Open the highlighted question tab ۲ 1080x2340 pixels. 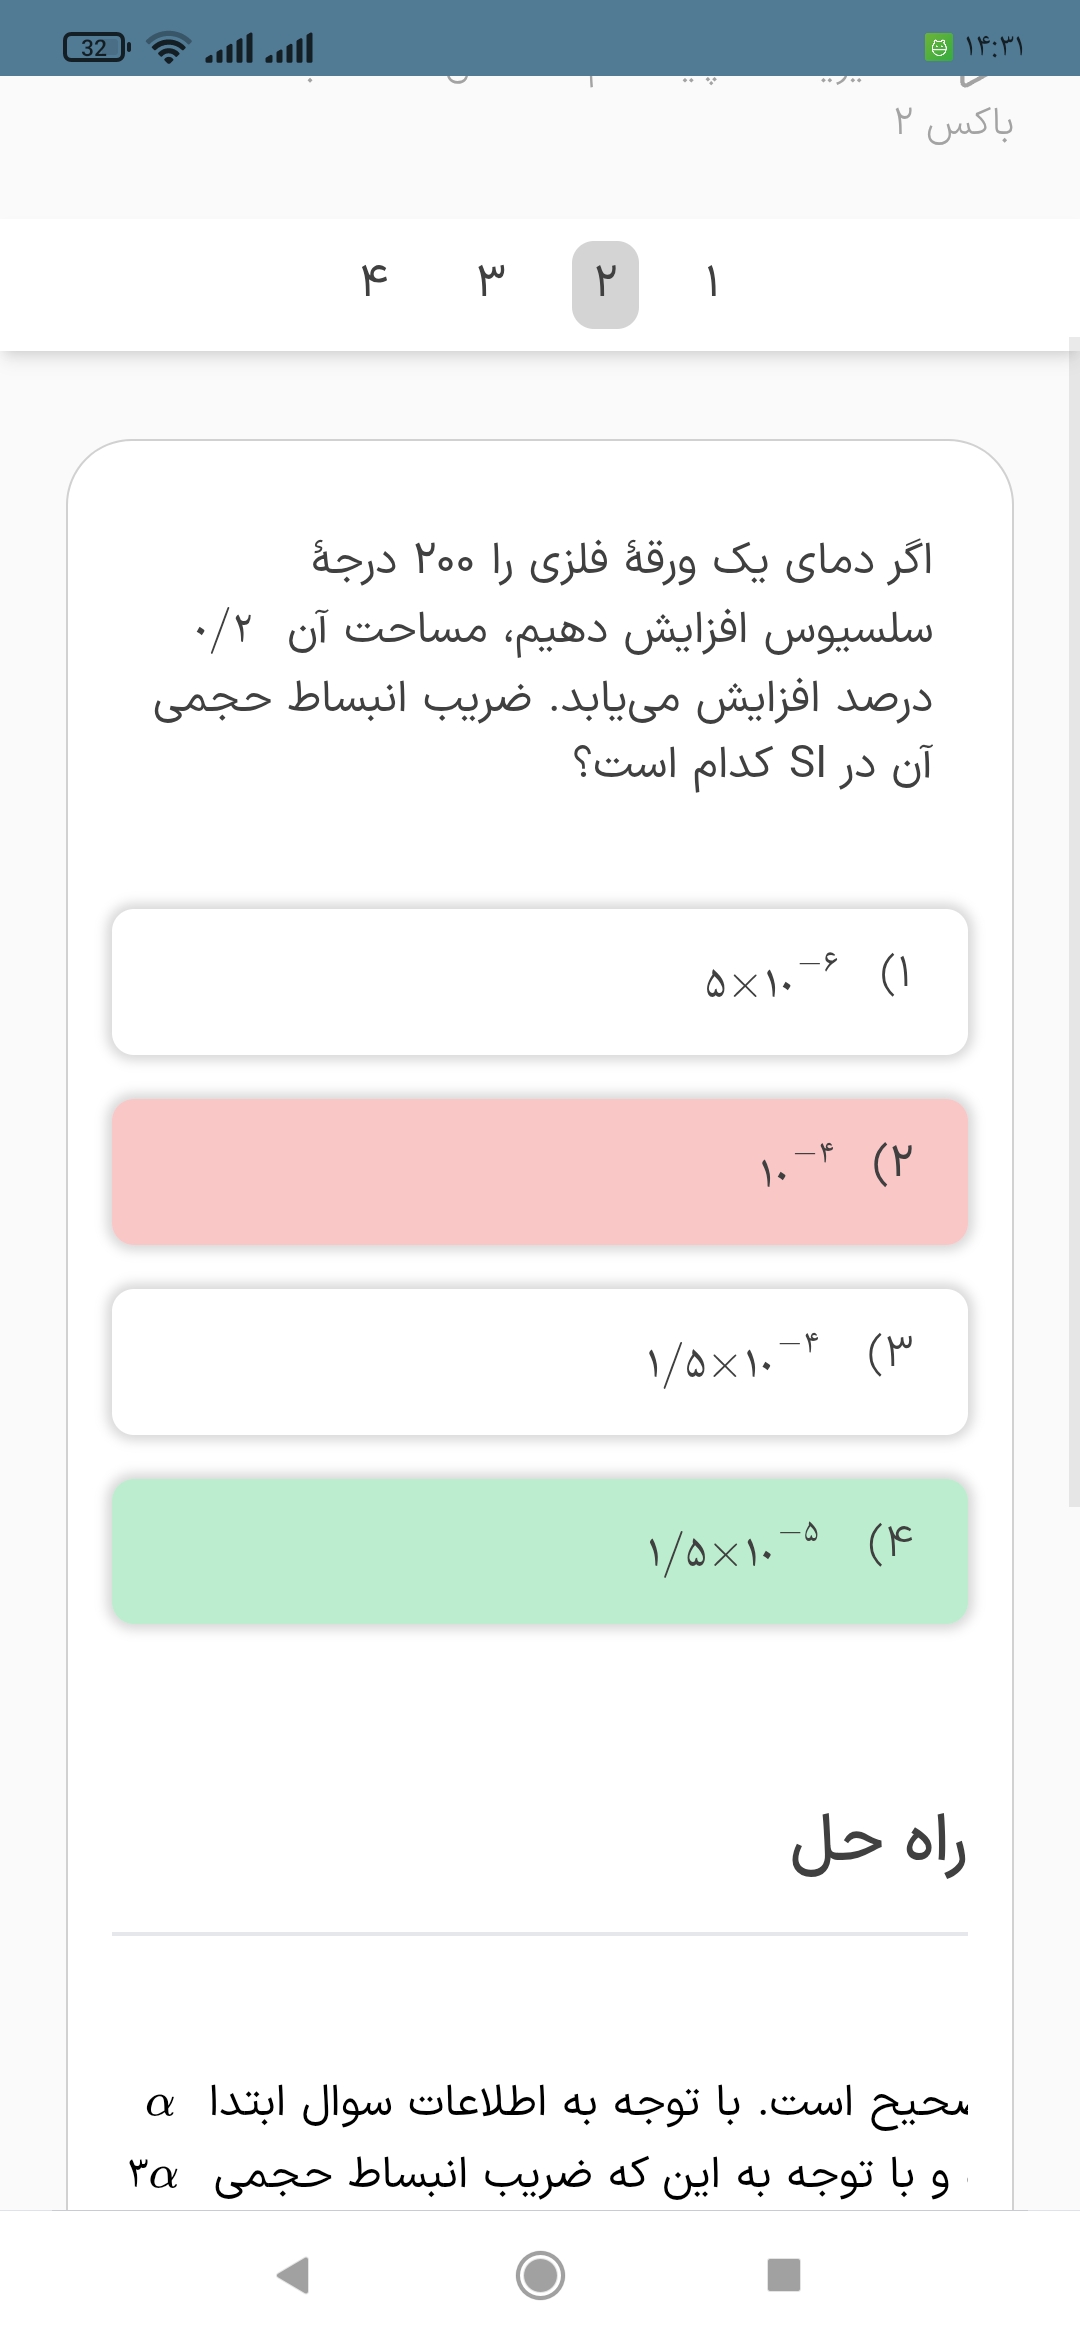605,284
